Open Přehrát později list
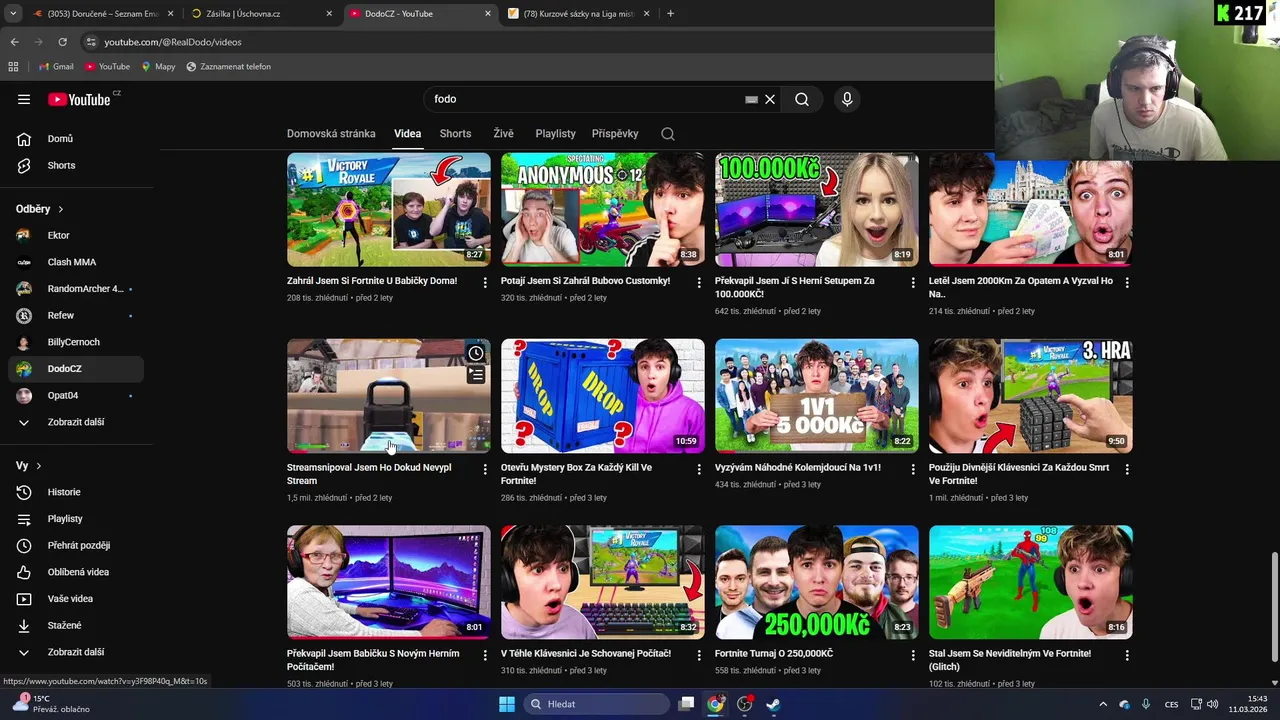Image resolution: width=1280 pixels, height=720 pixels. click(x=76, y=545)
